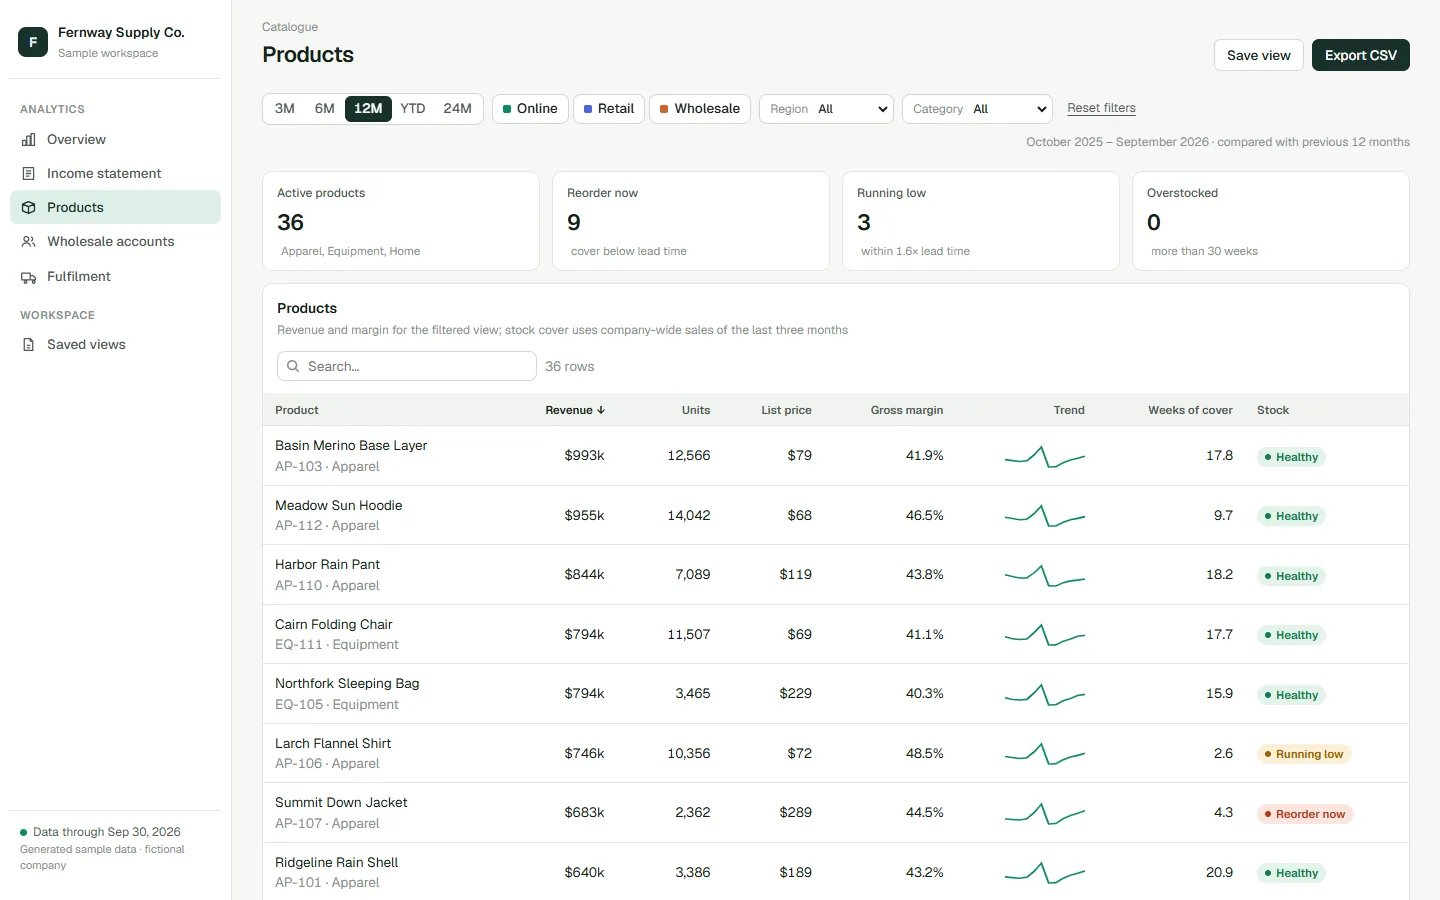Click the trend sparkline for Basin Merino Base Layer
The width and height of the screenshot is (1440, 900).
point(1045,457)
